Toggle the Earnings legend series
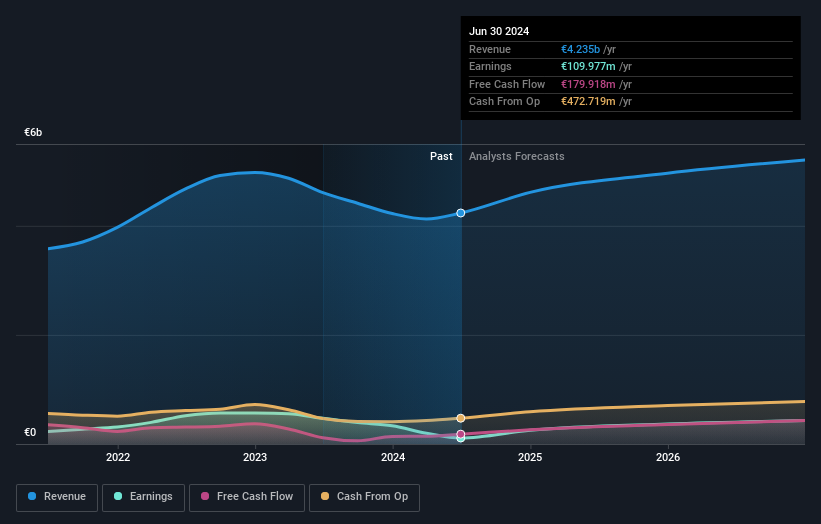Image resolution: width=821 pixels, height=524 pixels. click(x=143, y=497)
